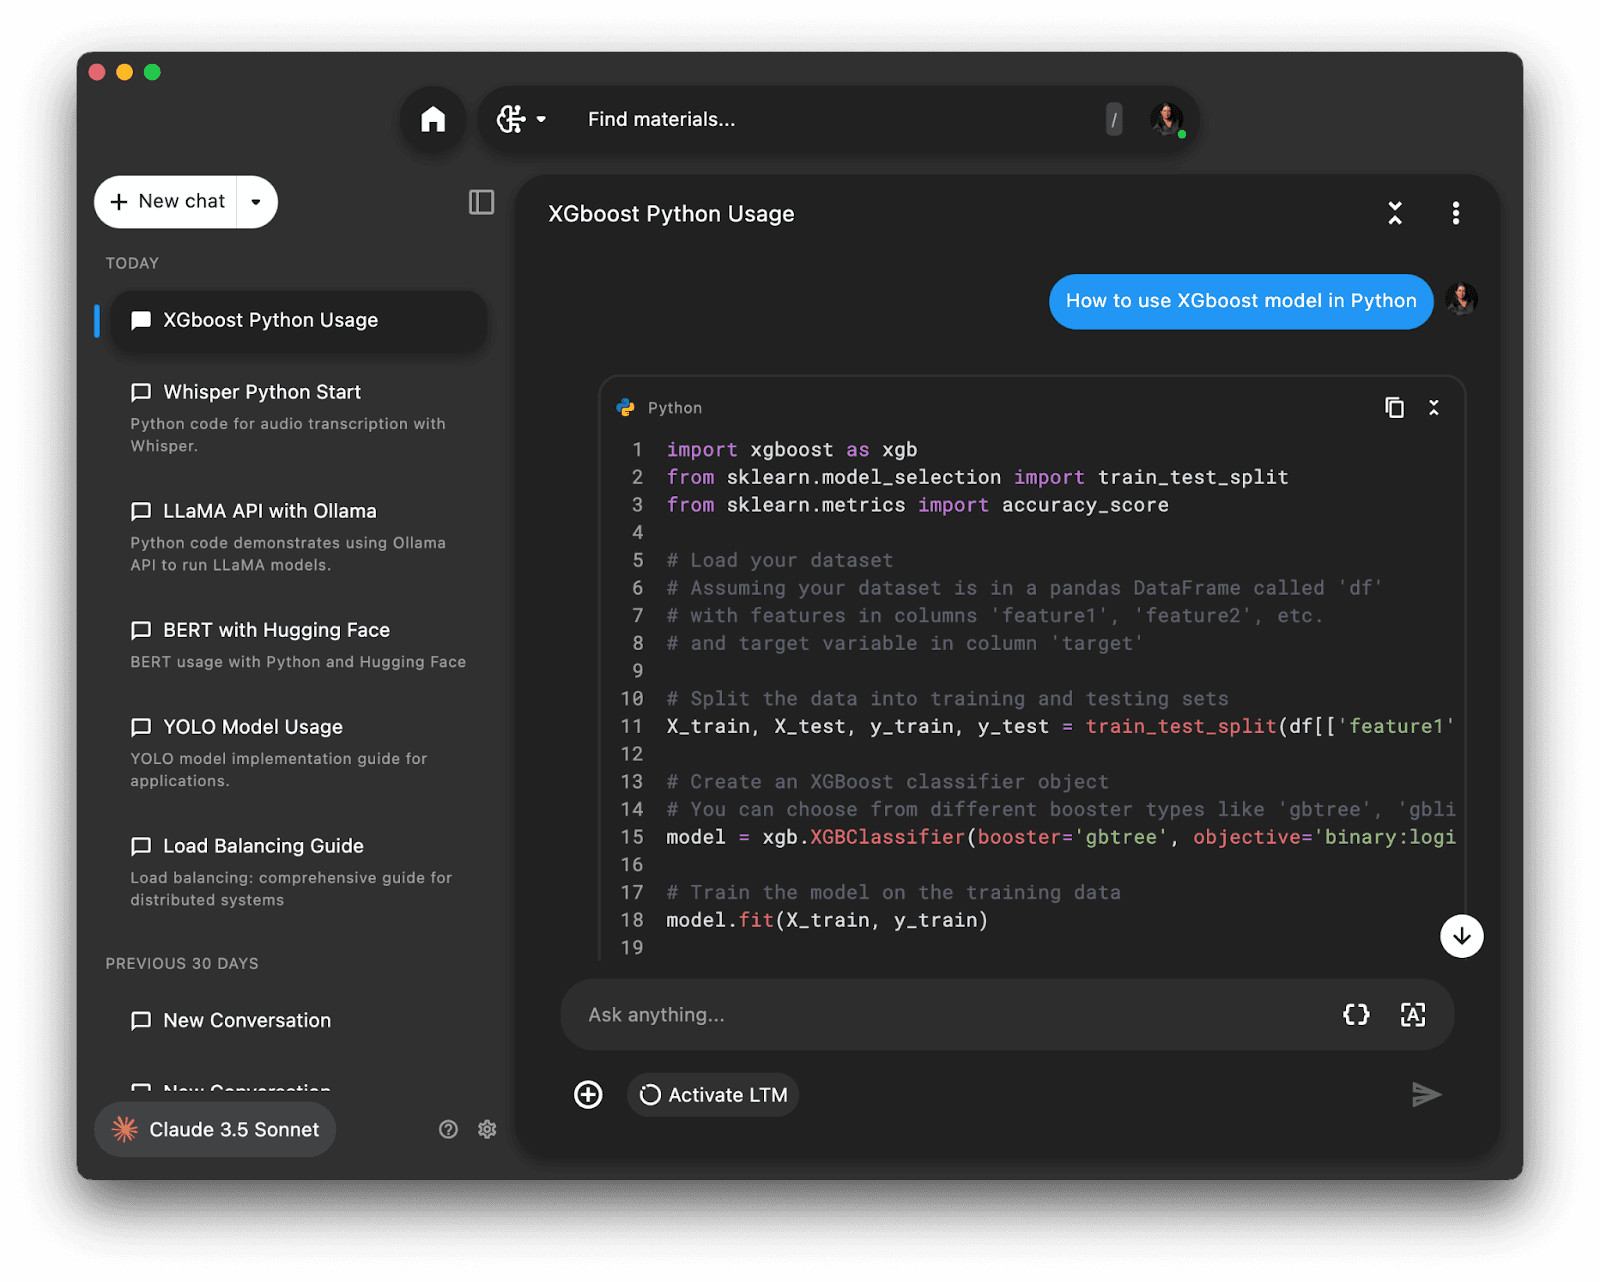Open chat options three-dot menu
This screenshot has height=1282, width=1600.
tap(1456, 213)
